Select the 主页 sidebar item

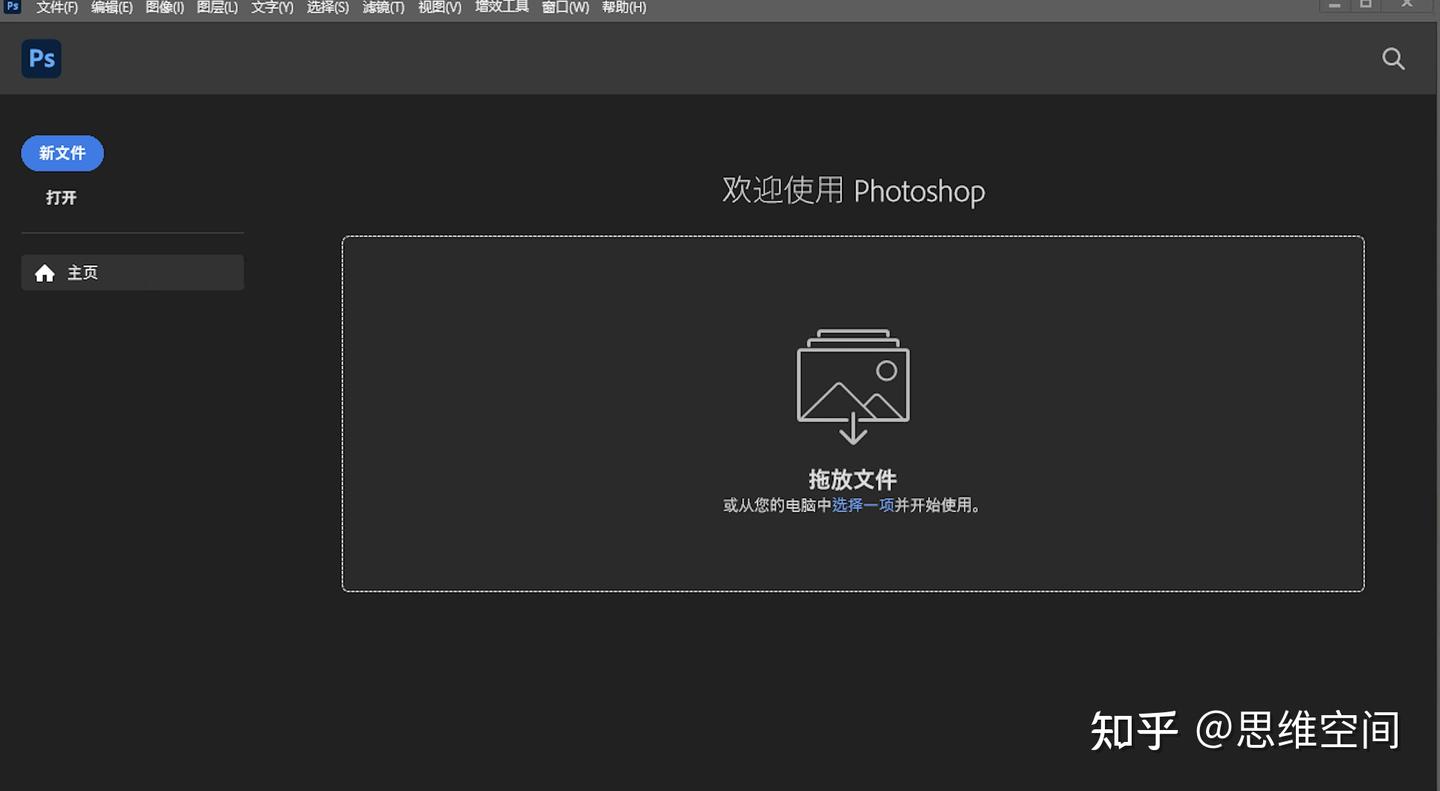[132, 273]
